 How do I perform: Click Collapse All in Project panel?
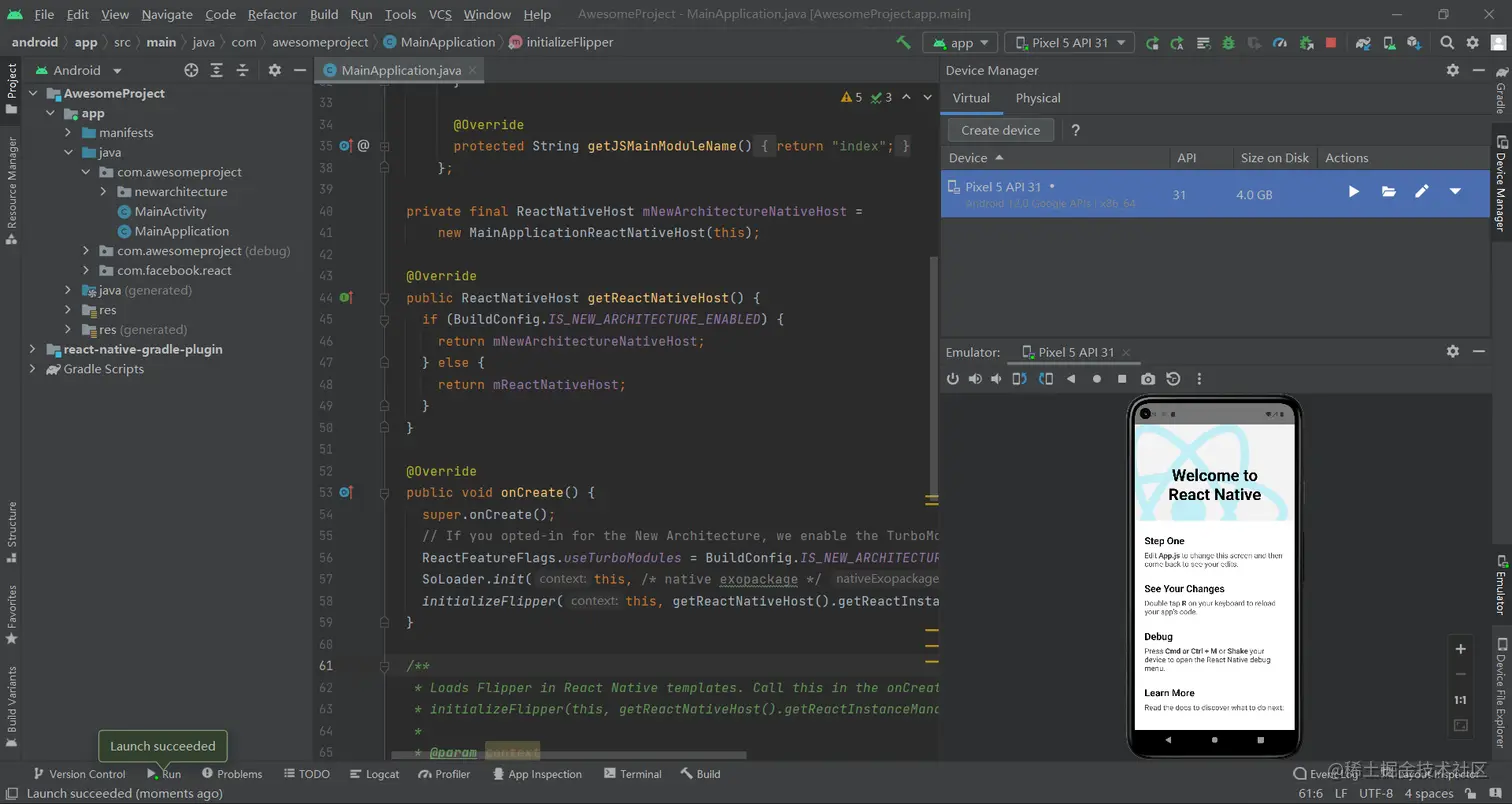pyautogui.click(x=242, y=70)
